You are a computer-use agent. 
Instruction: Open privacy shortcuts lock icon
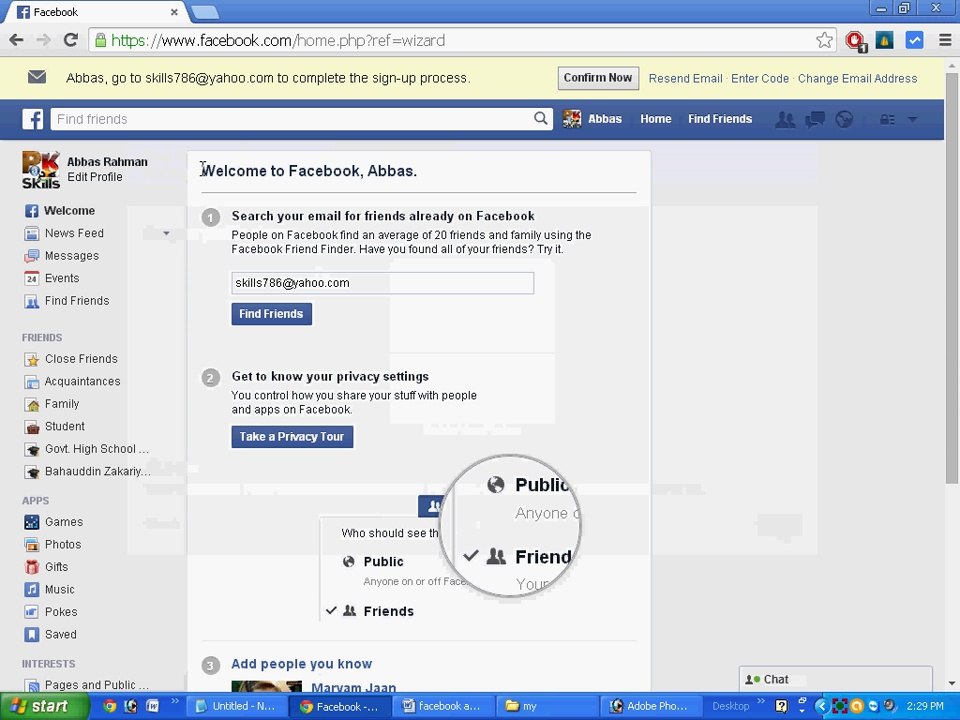pos(887,119)
